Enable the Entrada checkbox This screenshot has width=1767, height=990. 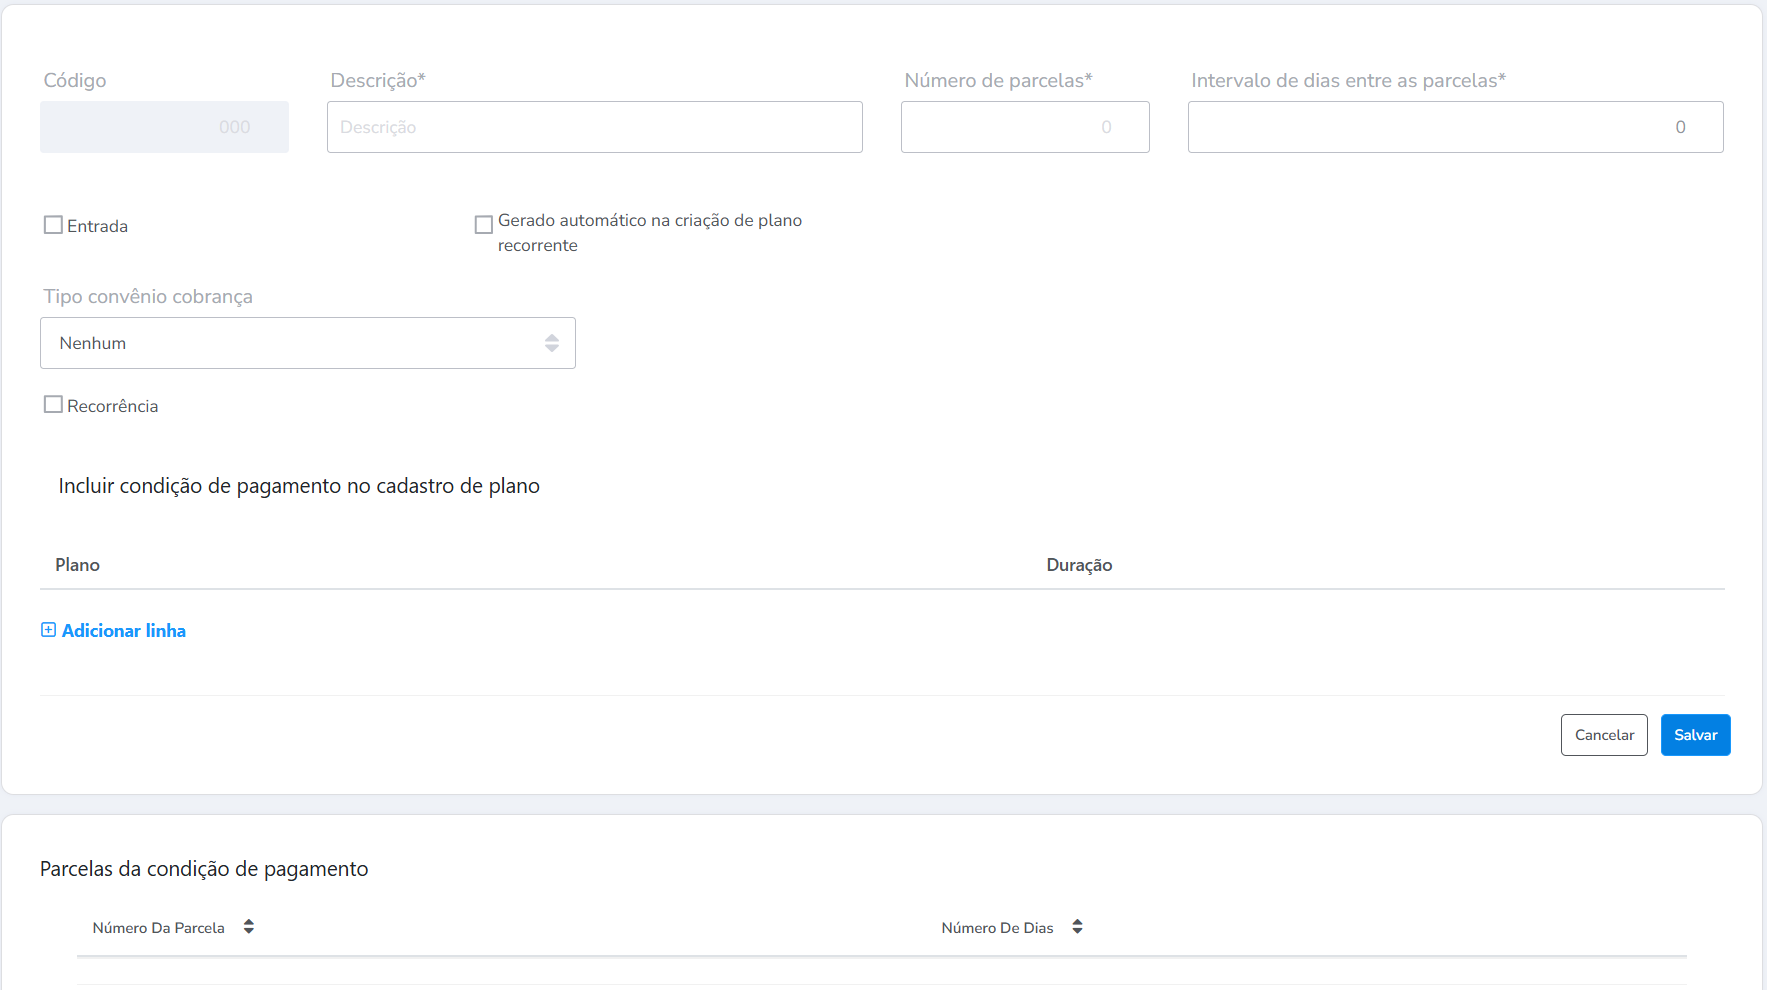(54, 225)
